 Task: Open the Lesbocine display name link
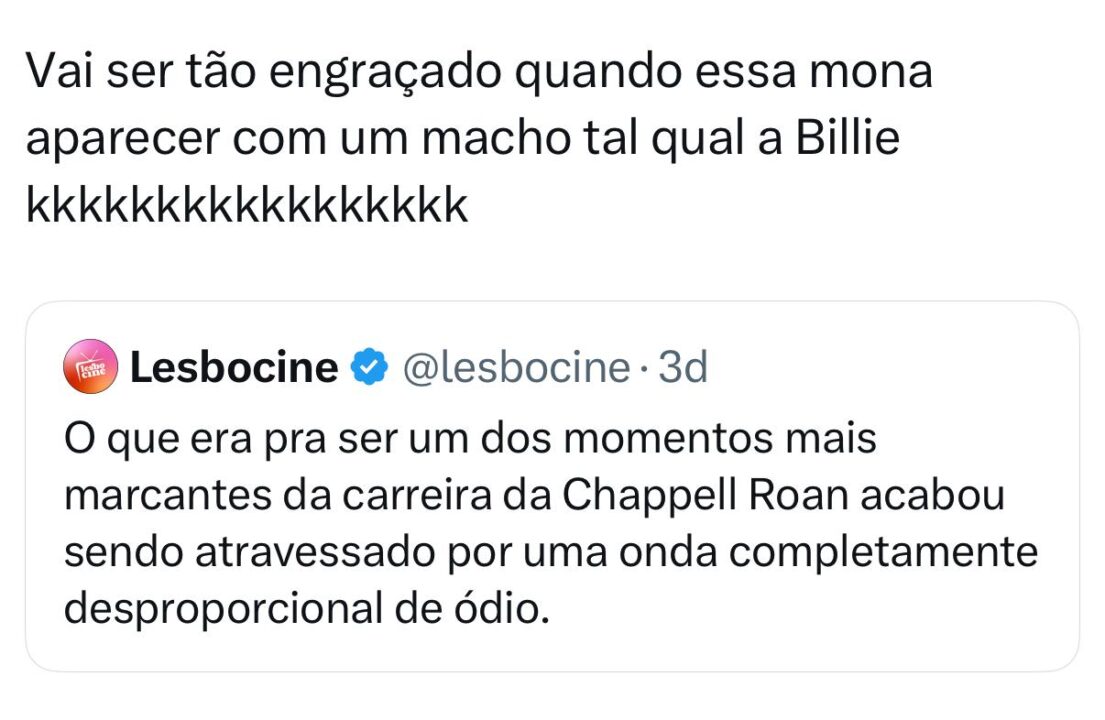click(x=234, y=368)
